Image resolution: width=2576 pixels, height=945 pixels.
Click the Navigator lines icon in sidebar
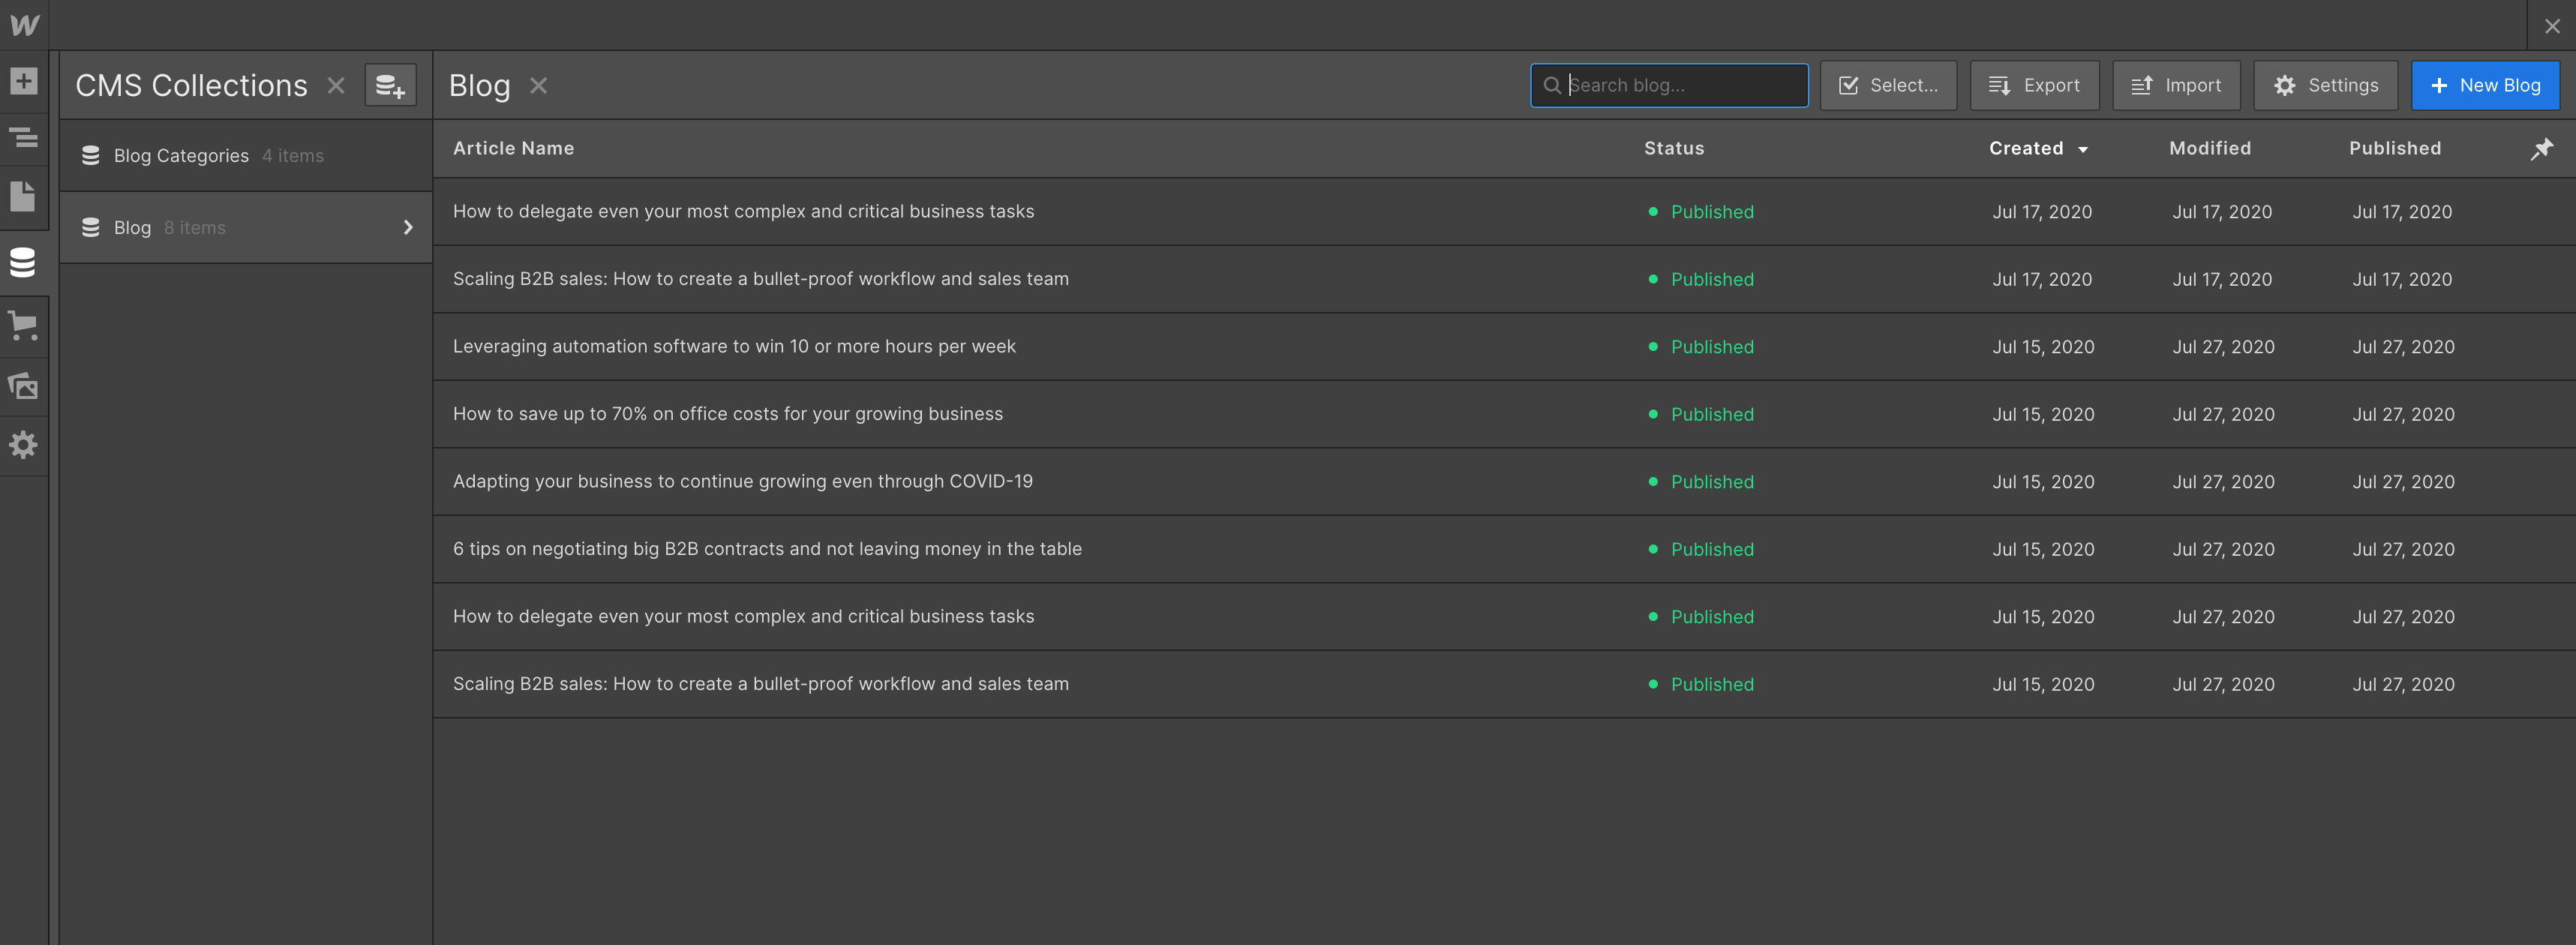[x=24, y=138]
